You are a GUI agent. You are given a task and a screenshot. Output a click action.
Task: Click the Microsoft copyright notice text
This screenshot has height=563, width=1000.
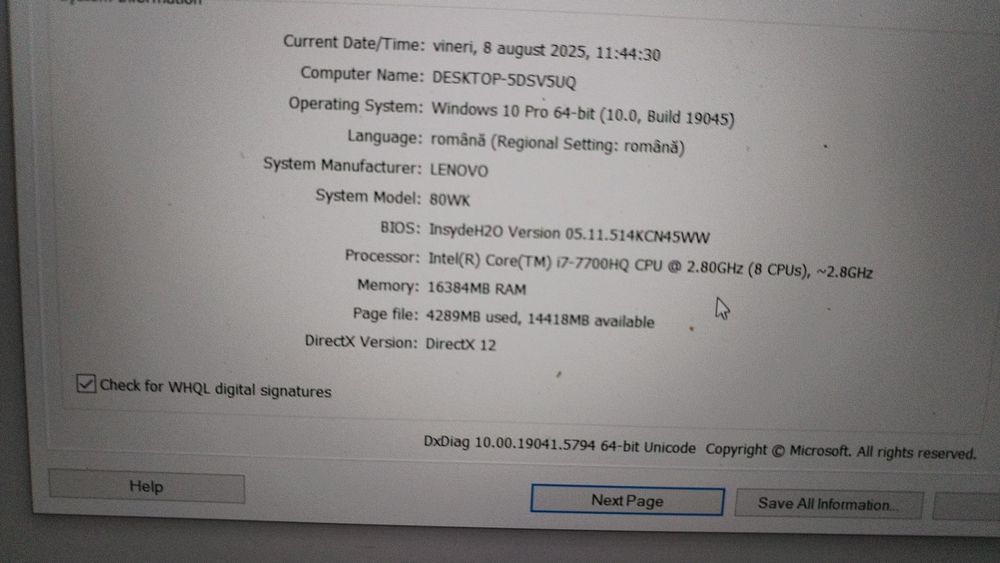(x=841, y=451)
